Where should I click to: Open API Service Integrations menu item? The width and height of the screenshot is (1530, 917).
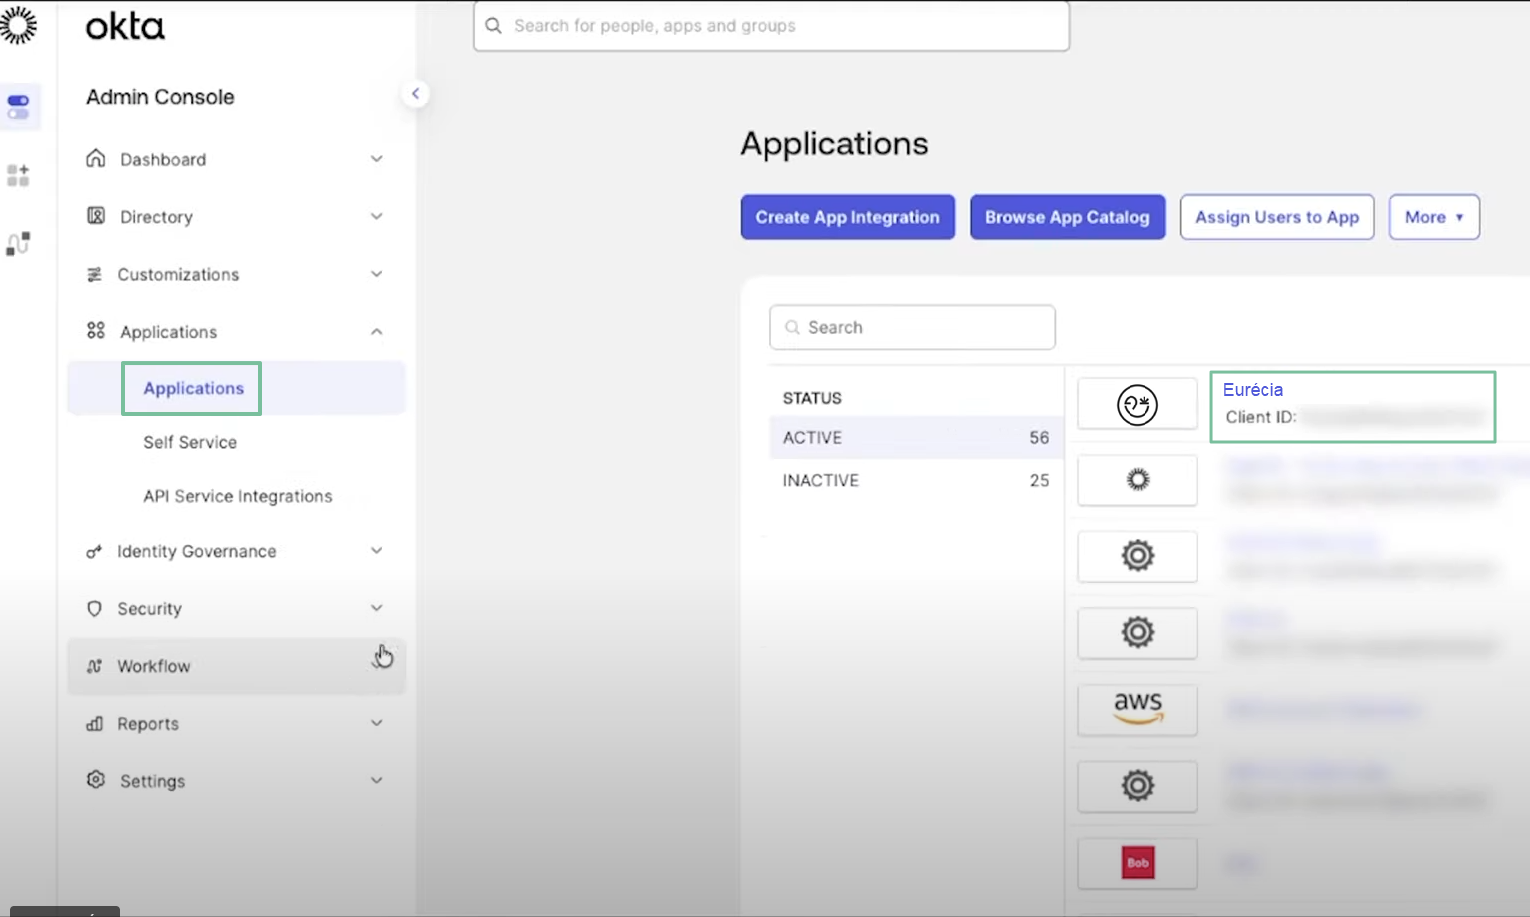pos(237,496)
